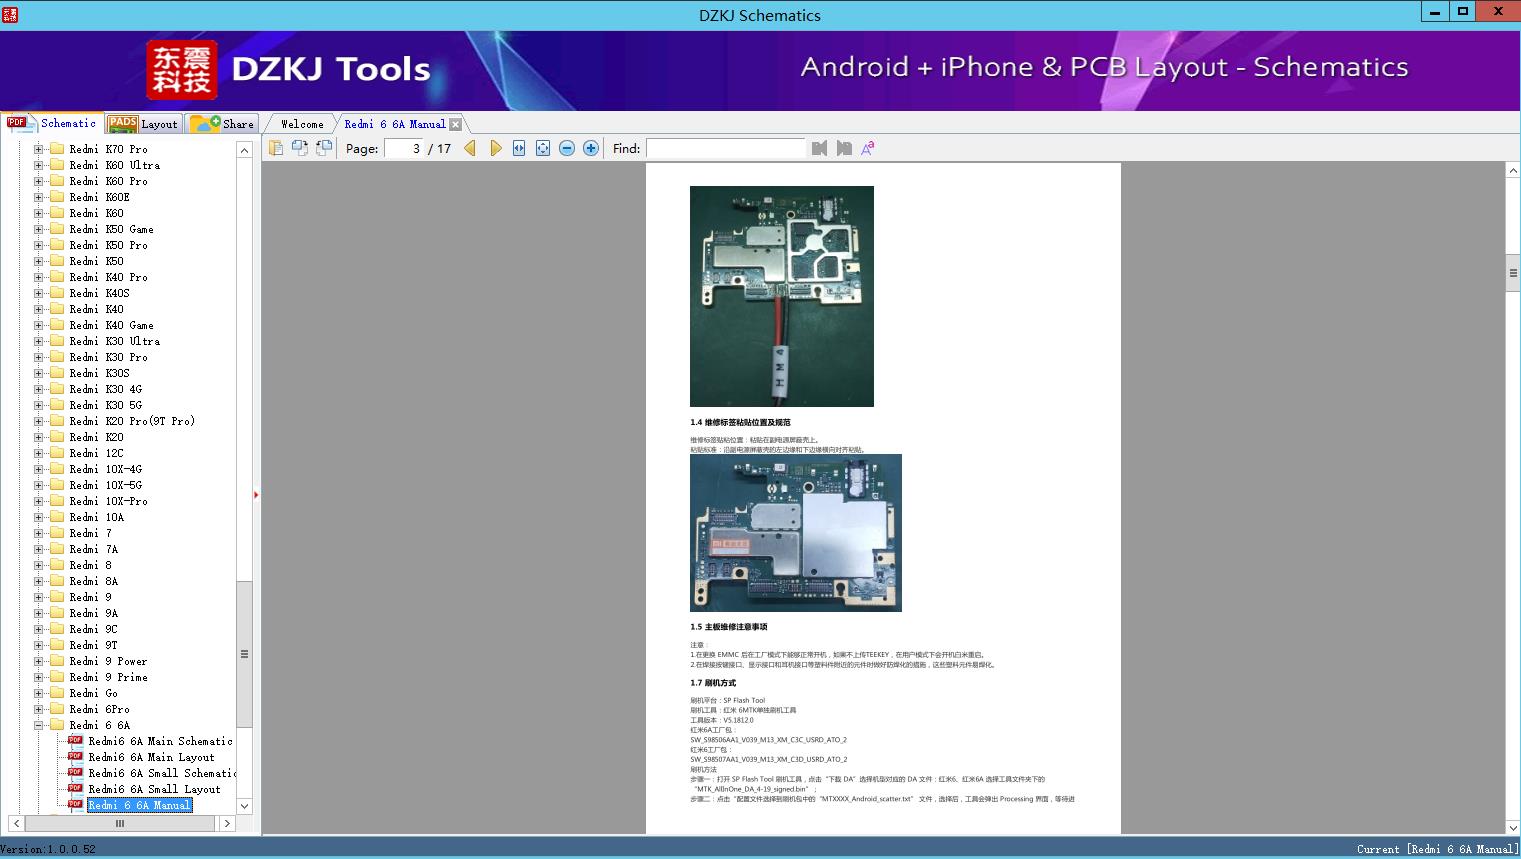Screen dimensions: 1521x859
Task: Open Redmi6 6A Main Layout file
Action: [x=151, y=757]
